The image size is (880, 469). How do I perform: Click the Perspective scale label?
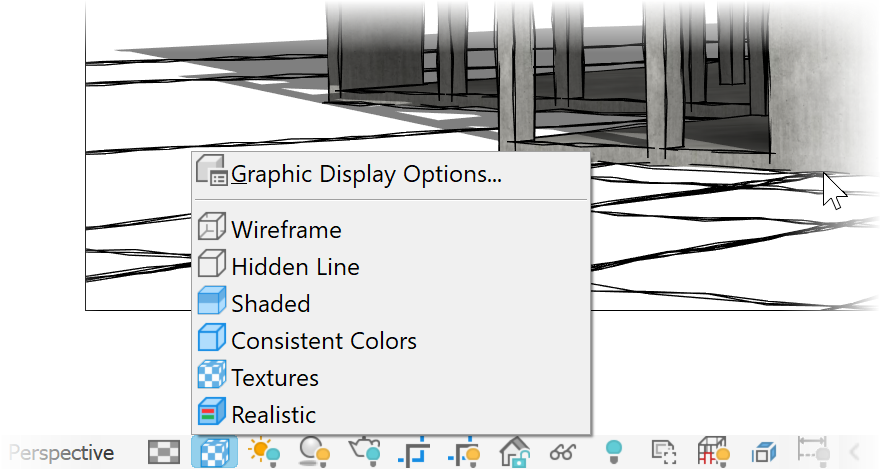(62, 453)
